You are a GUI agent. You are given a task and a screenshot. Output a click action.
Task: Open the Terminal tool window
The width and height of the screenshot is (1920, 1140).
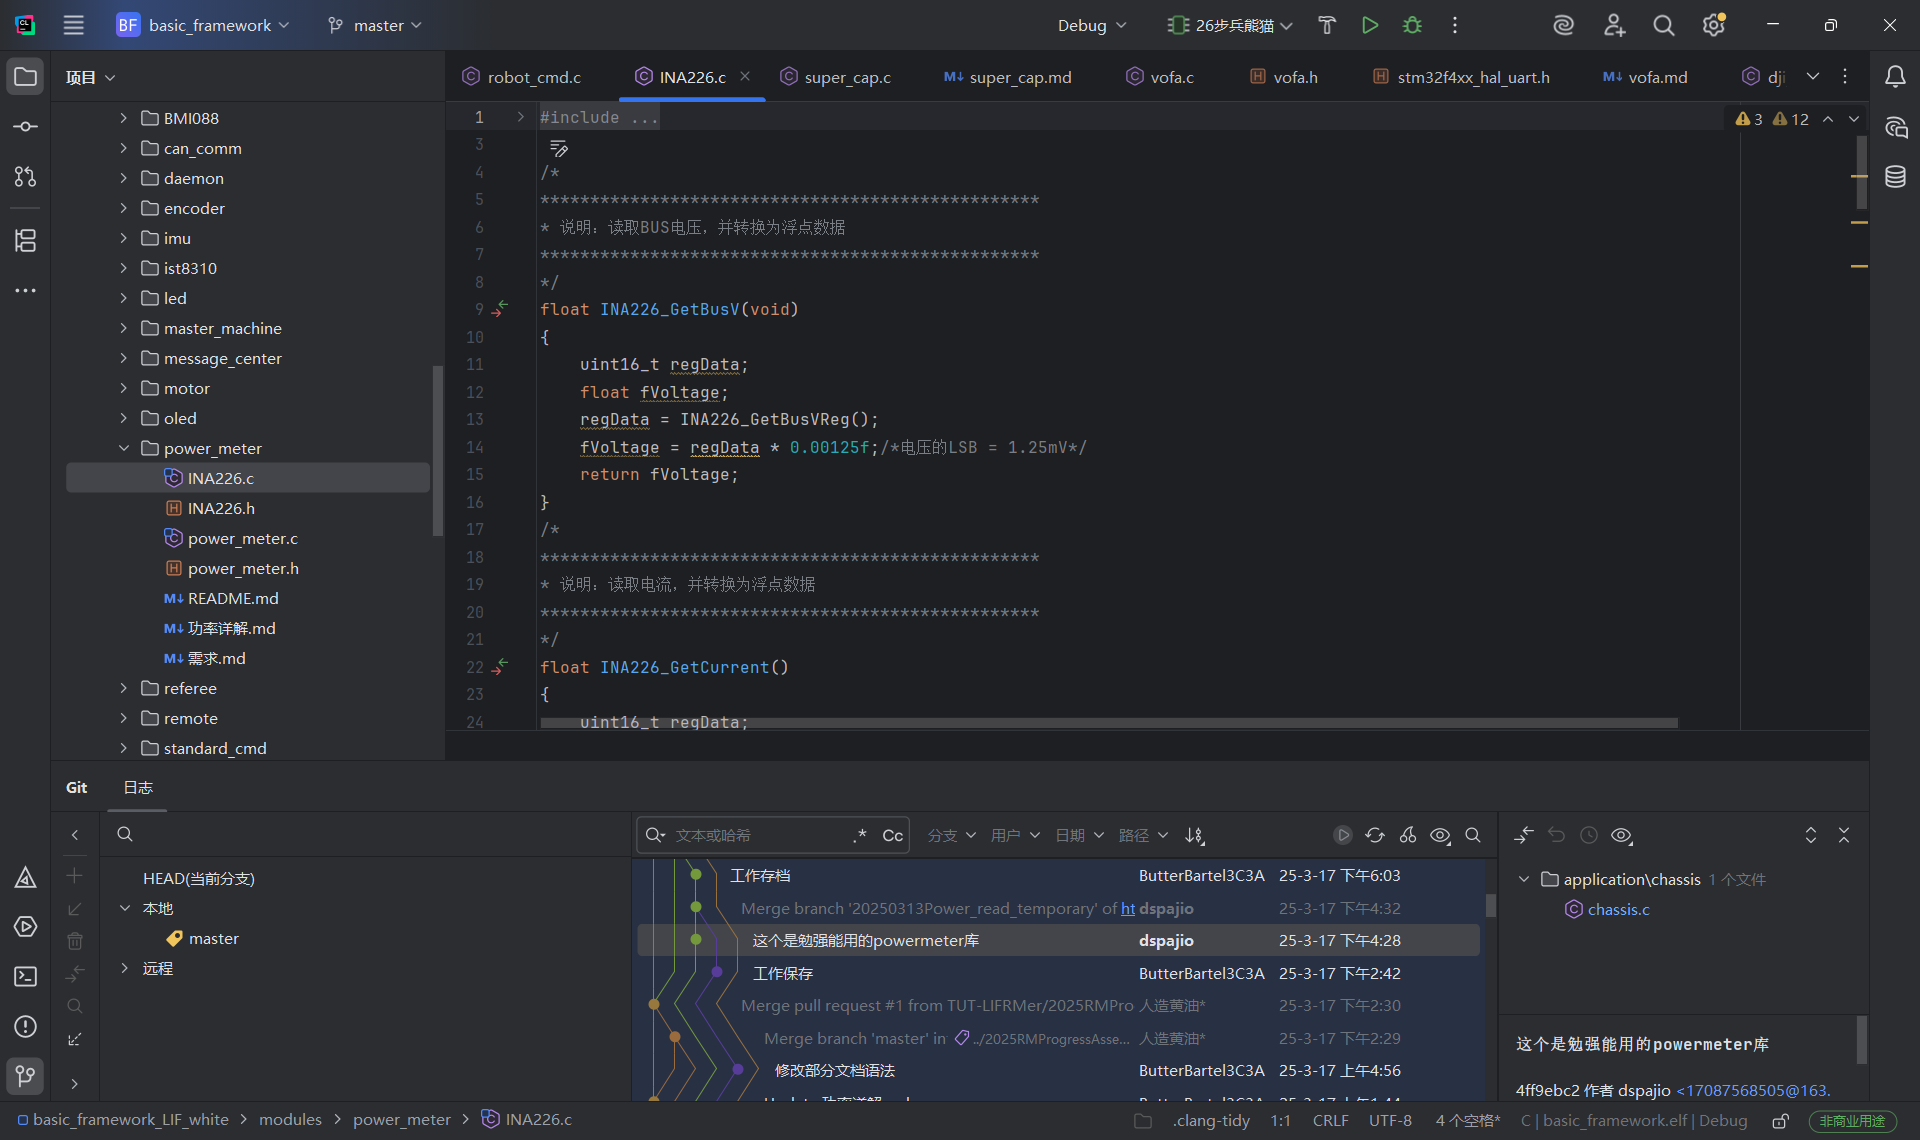[x=26, y=977]
